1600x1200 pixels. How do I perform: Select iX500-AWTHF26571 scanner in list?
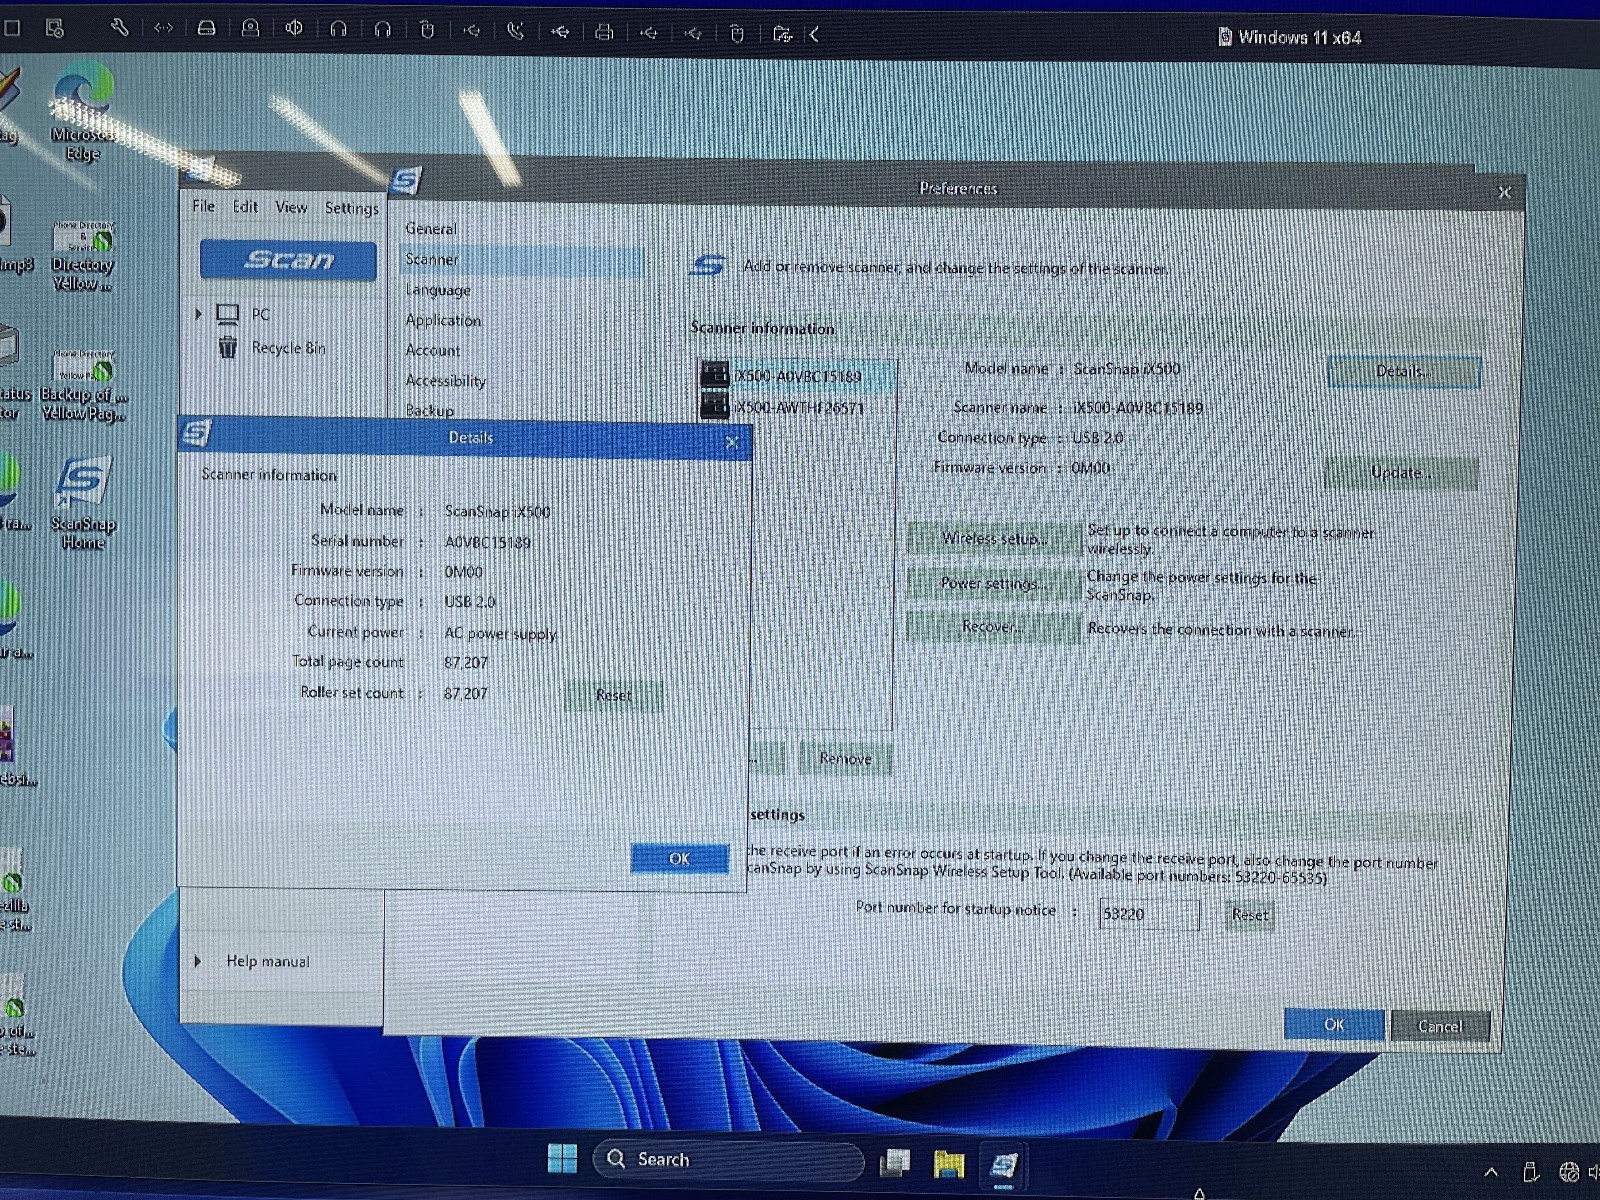pos(798,407)
